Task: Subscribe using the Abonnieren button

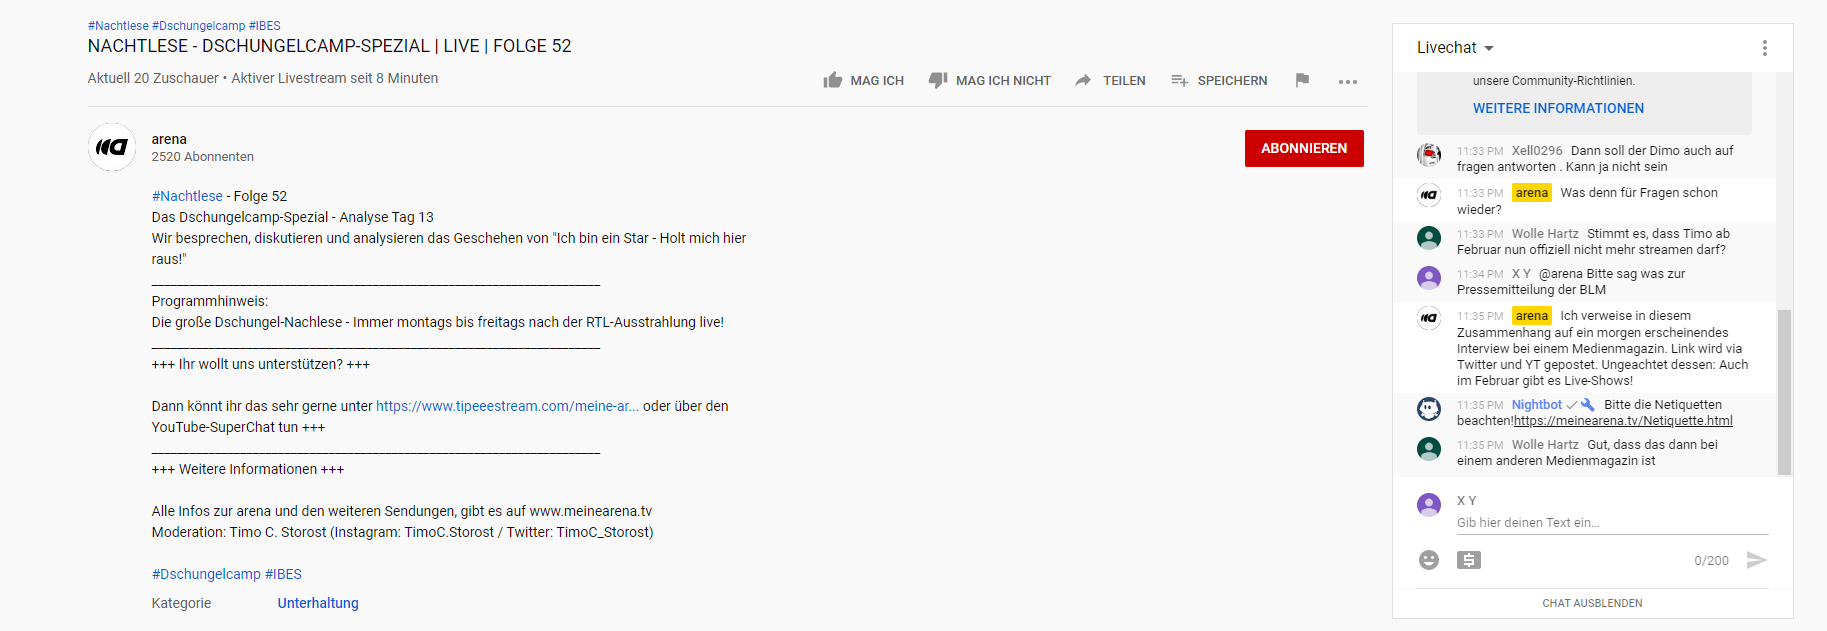Action: click(x=1303, y=148)
